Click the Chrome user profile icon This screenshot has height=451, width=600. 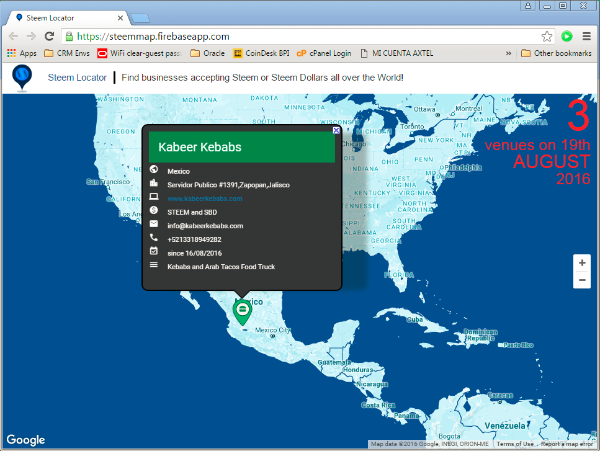pos(528,5)
